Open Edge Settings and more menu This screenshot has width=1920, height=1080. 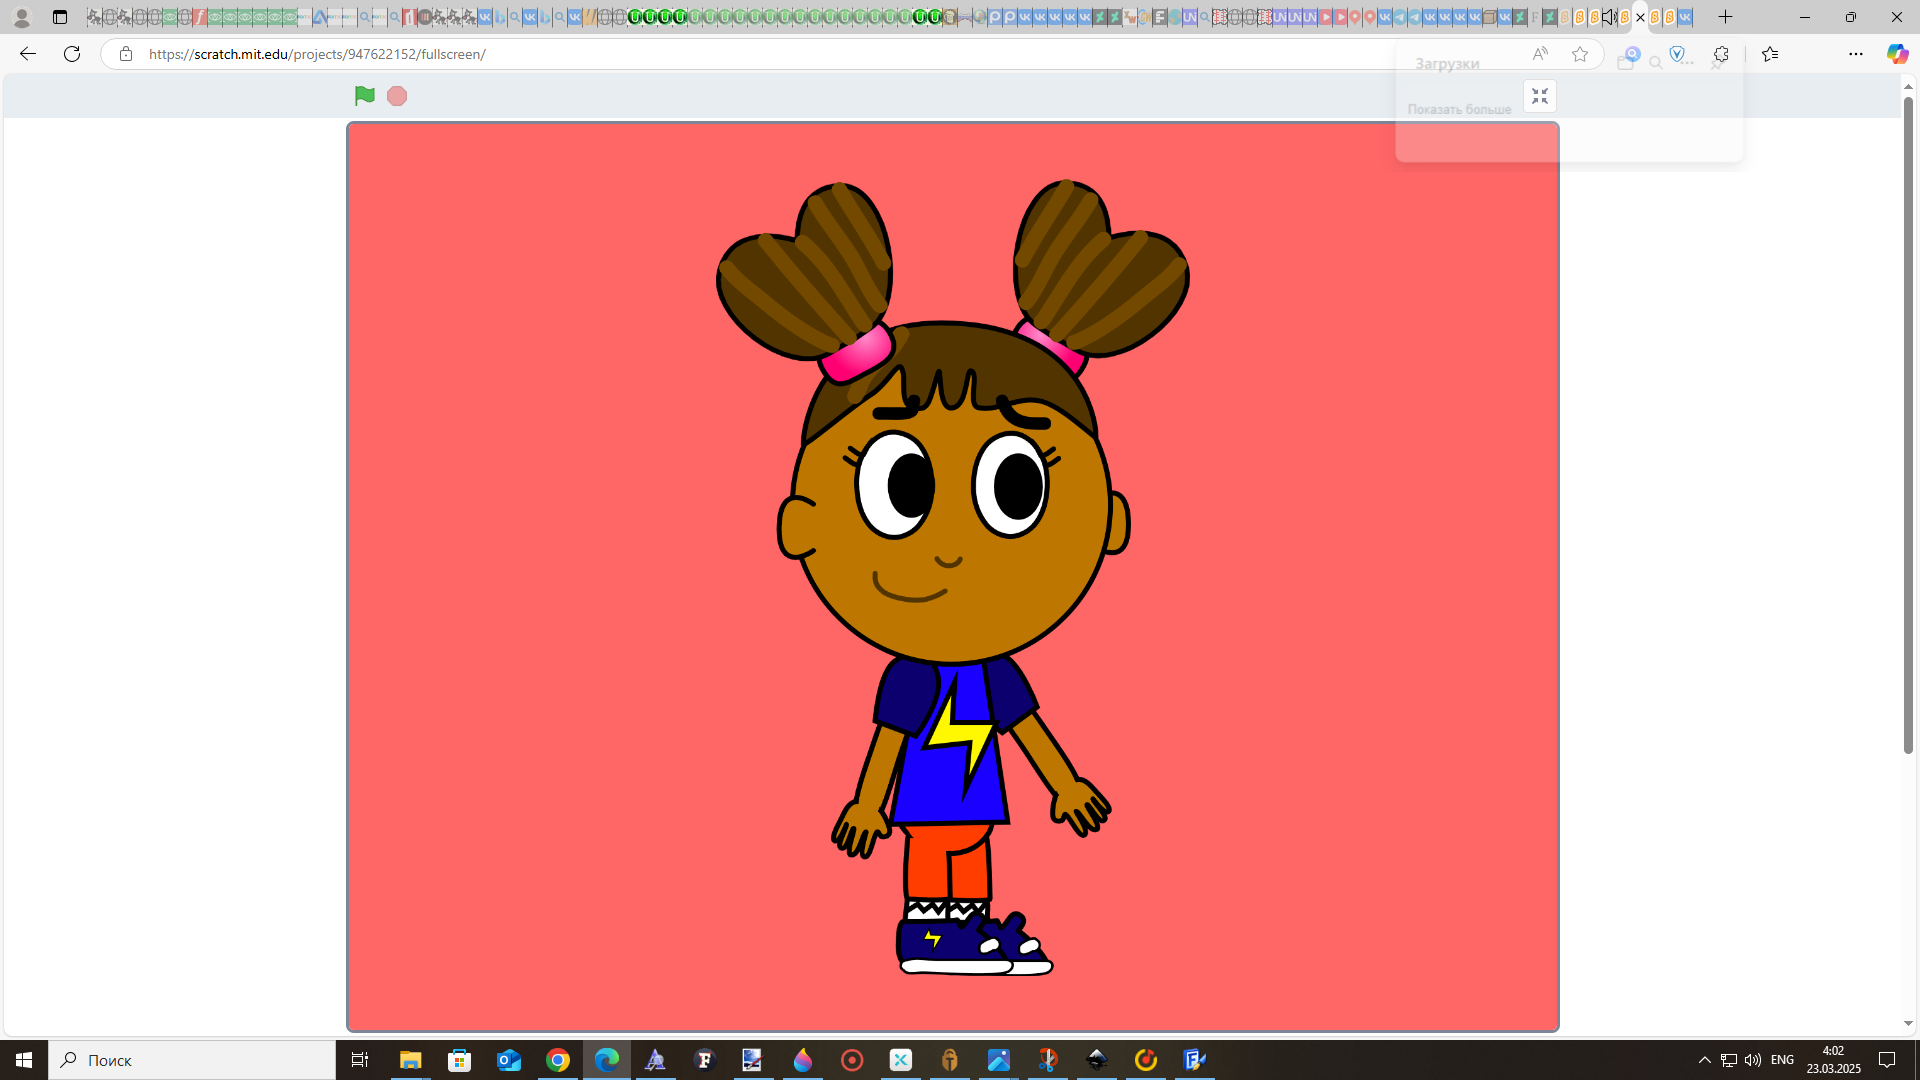coord(1856,54)
